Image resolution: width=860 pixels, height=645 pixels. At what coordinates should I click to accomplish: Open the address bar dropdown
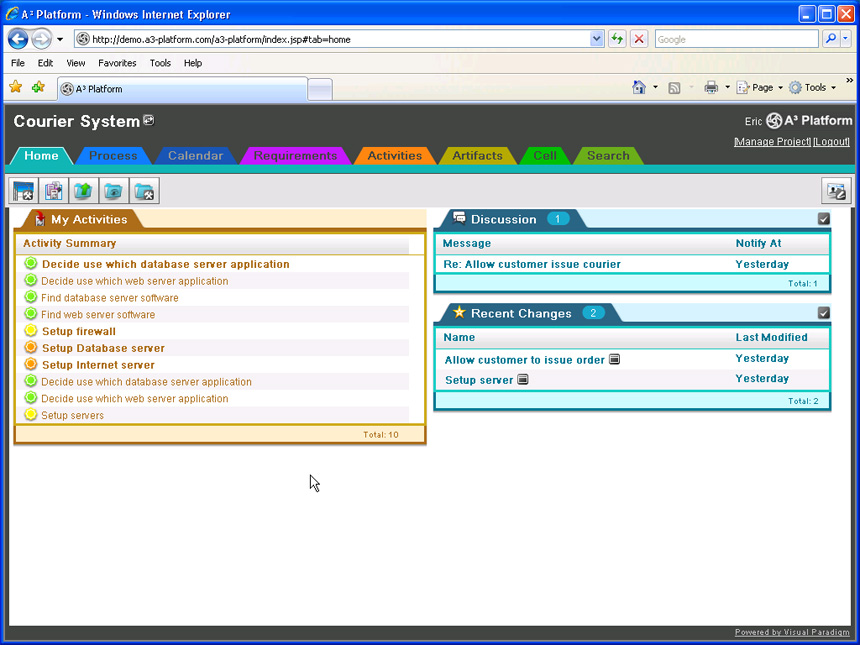coord(597,39)
